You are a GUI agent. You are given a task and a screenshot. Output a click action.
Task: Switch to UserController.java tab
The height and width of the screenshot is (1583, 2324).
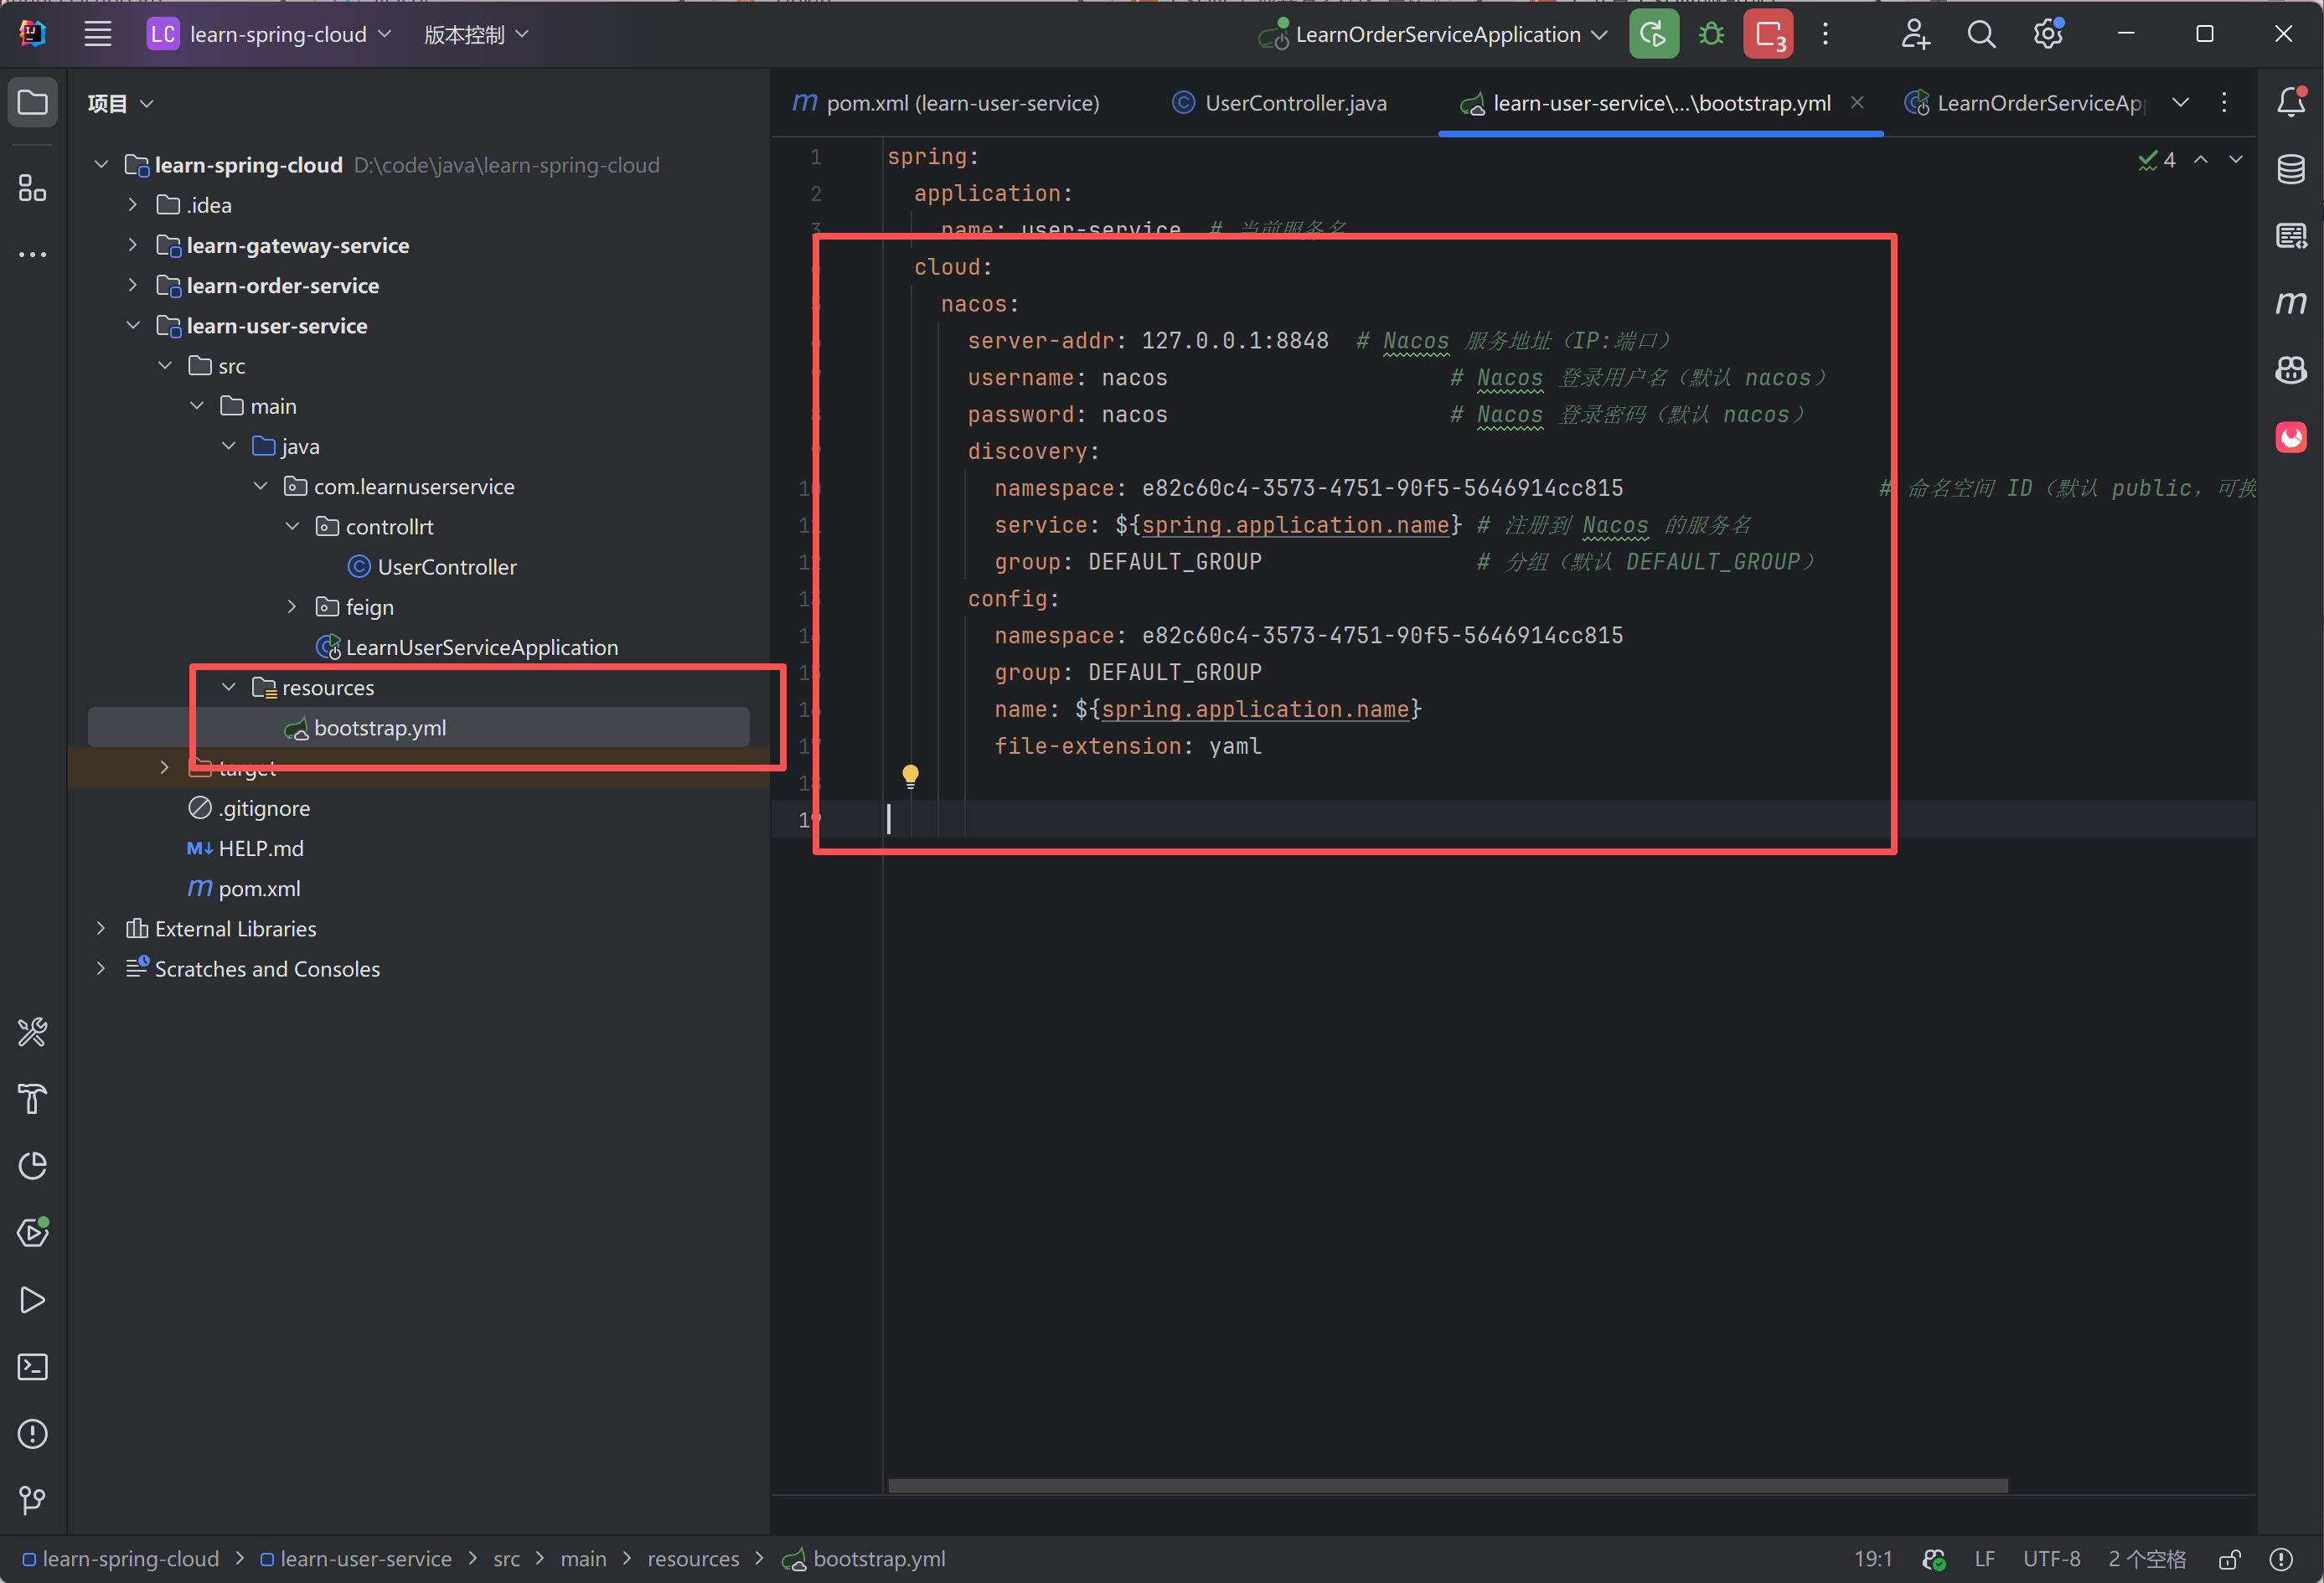click(x=1280, y=103)
